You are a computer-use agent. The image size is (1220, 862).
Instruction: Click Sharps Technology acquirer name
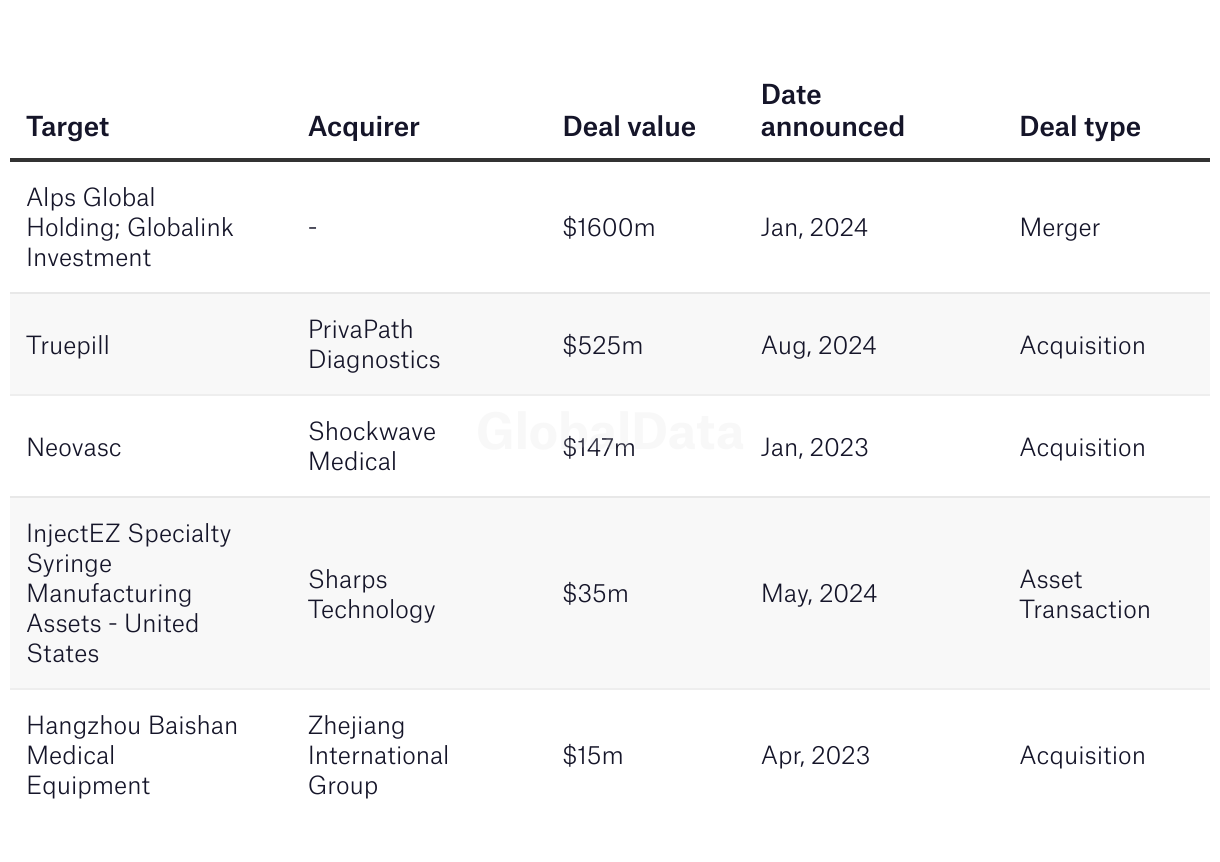371,595
